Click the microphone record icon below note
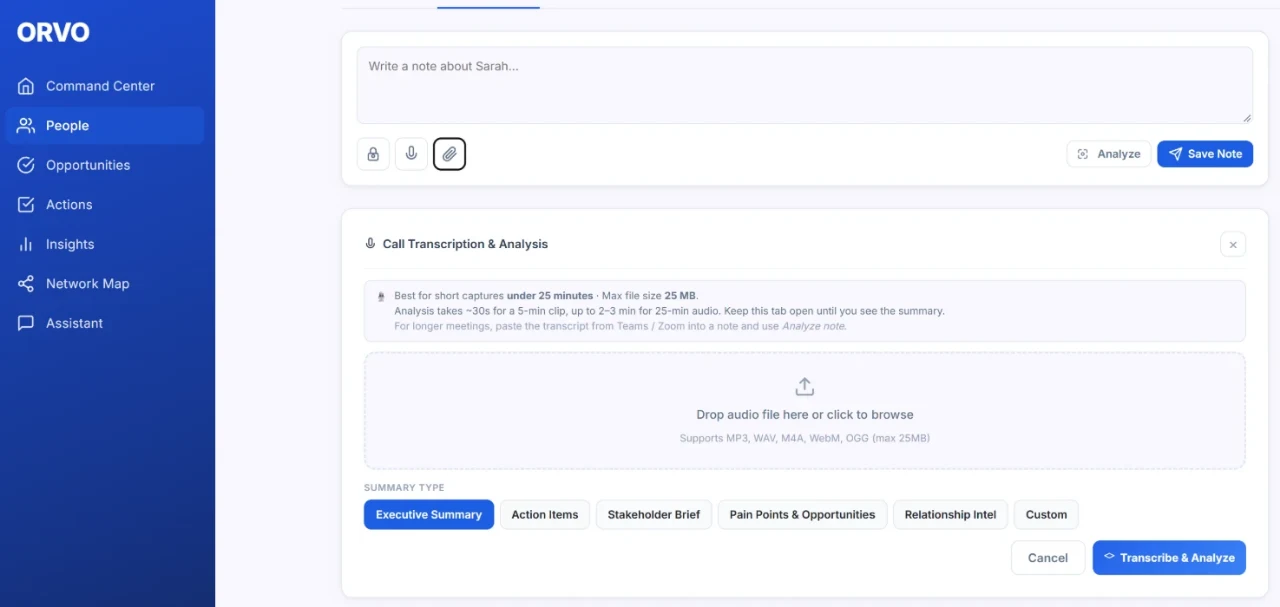 coord(411,154)
